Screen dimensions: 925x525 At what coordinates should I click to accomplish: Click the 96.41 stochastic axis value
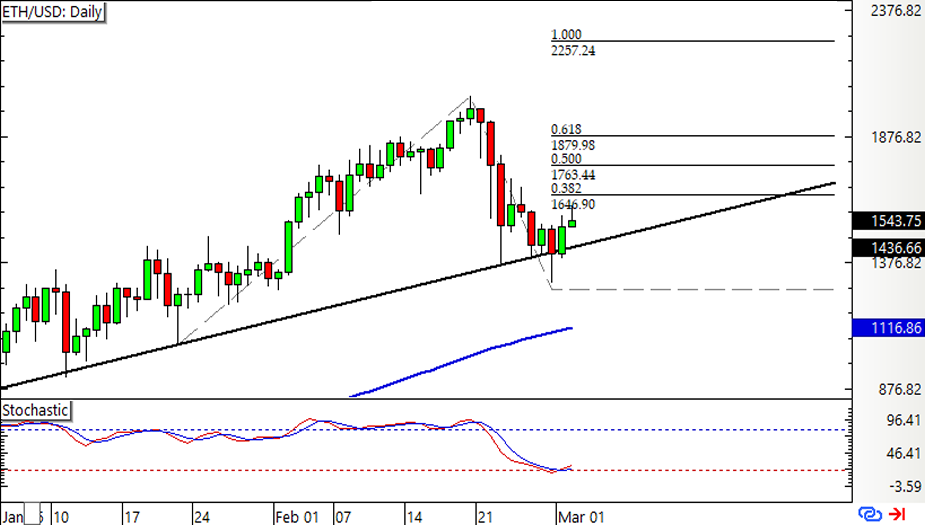pos(903,420)
